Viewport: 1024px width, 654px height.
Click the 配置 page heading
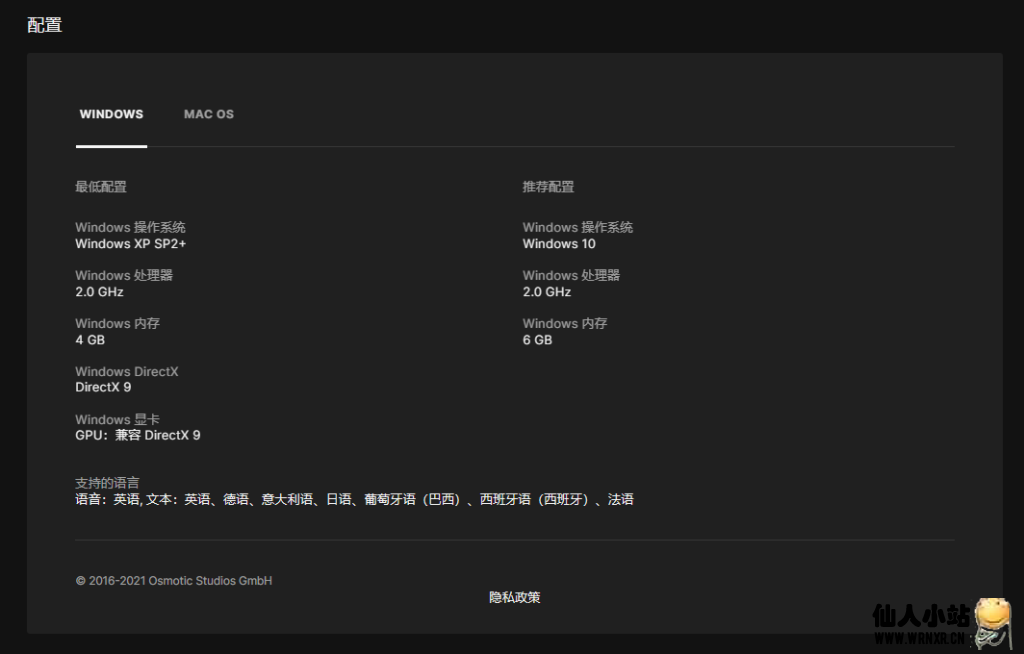45,25
